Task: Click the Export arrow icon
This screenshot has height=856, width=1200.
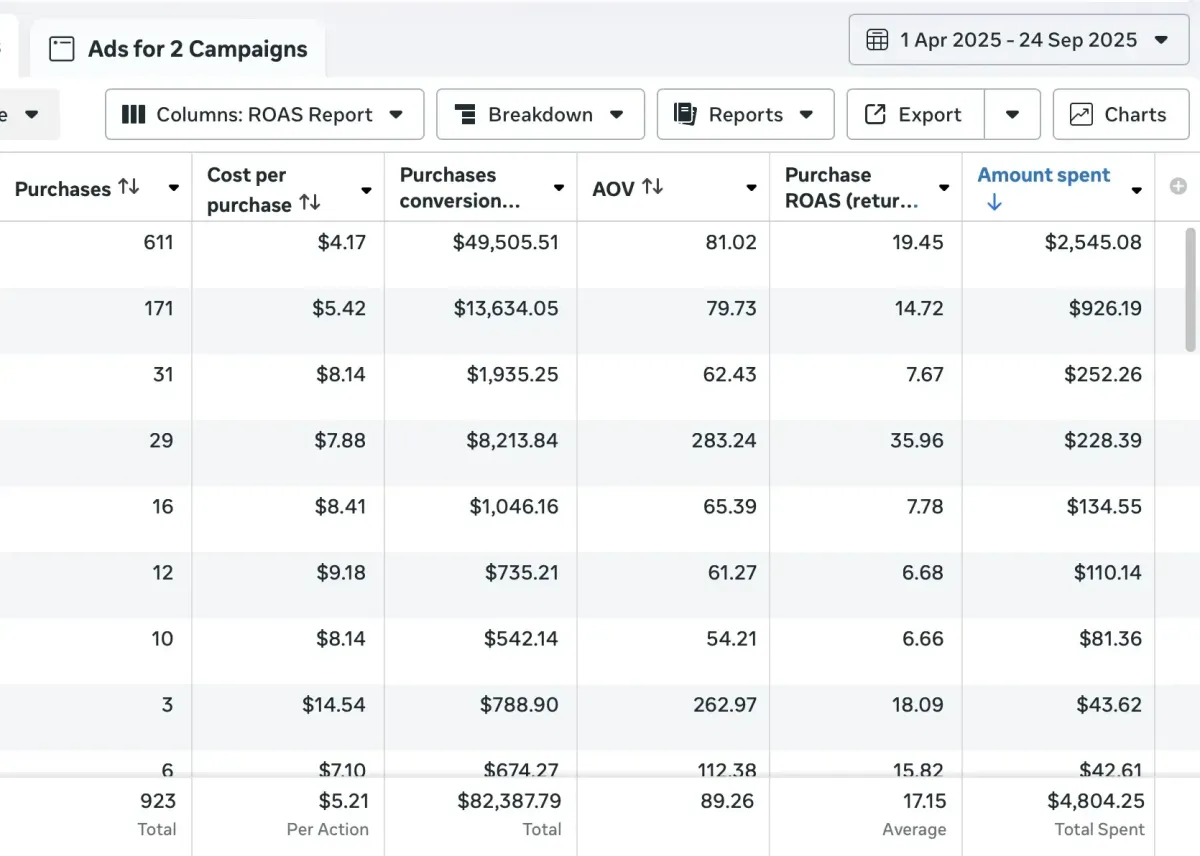Action: [875, 115]
